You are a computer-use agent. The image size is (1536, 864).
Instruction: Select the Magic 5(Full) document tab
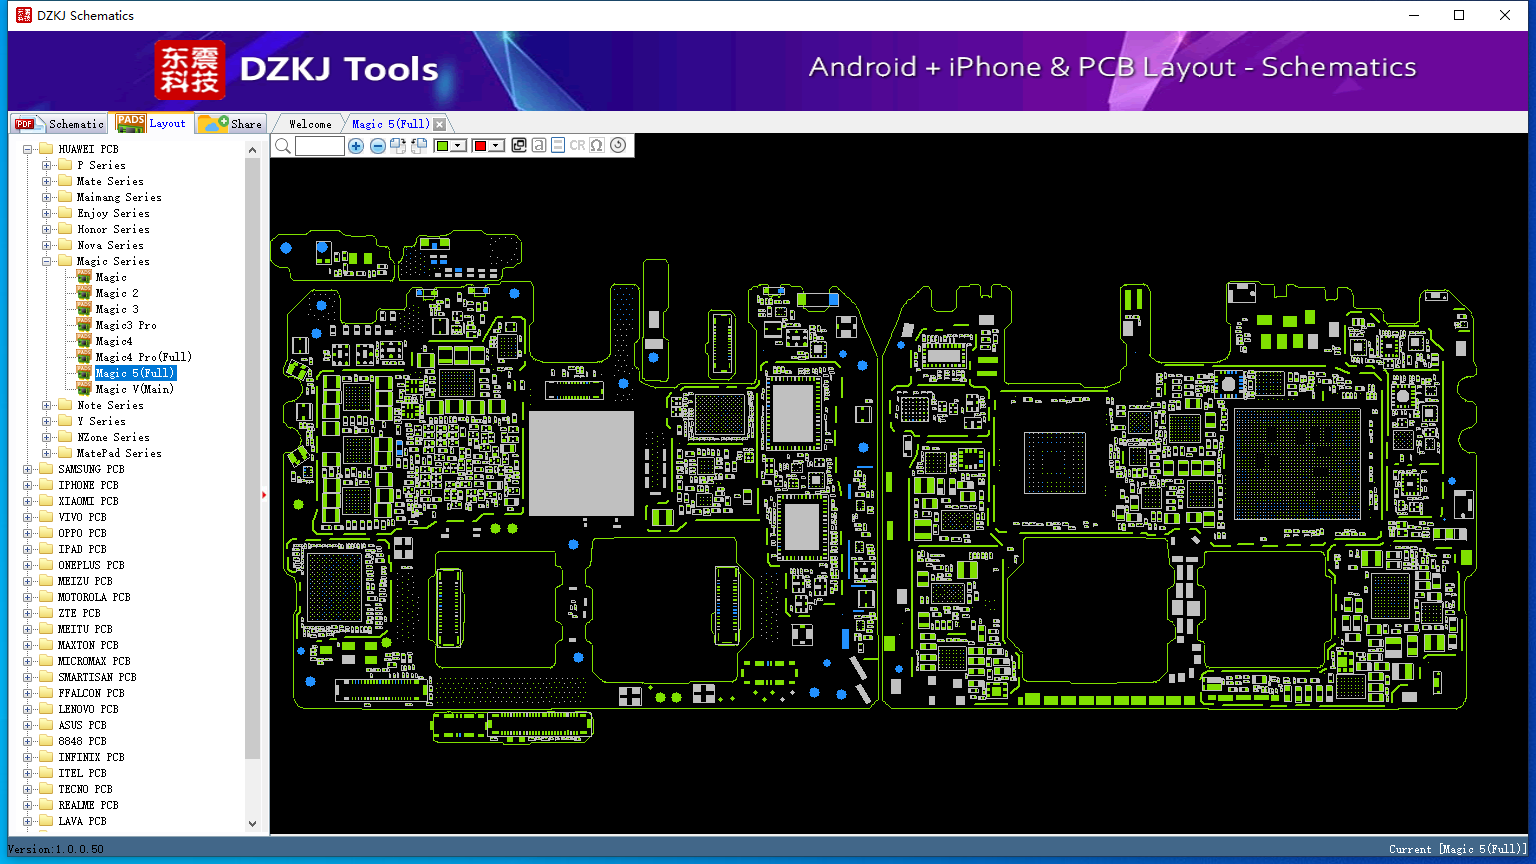click(x=391, y=124)
